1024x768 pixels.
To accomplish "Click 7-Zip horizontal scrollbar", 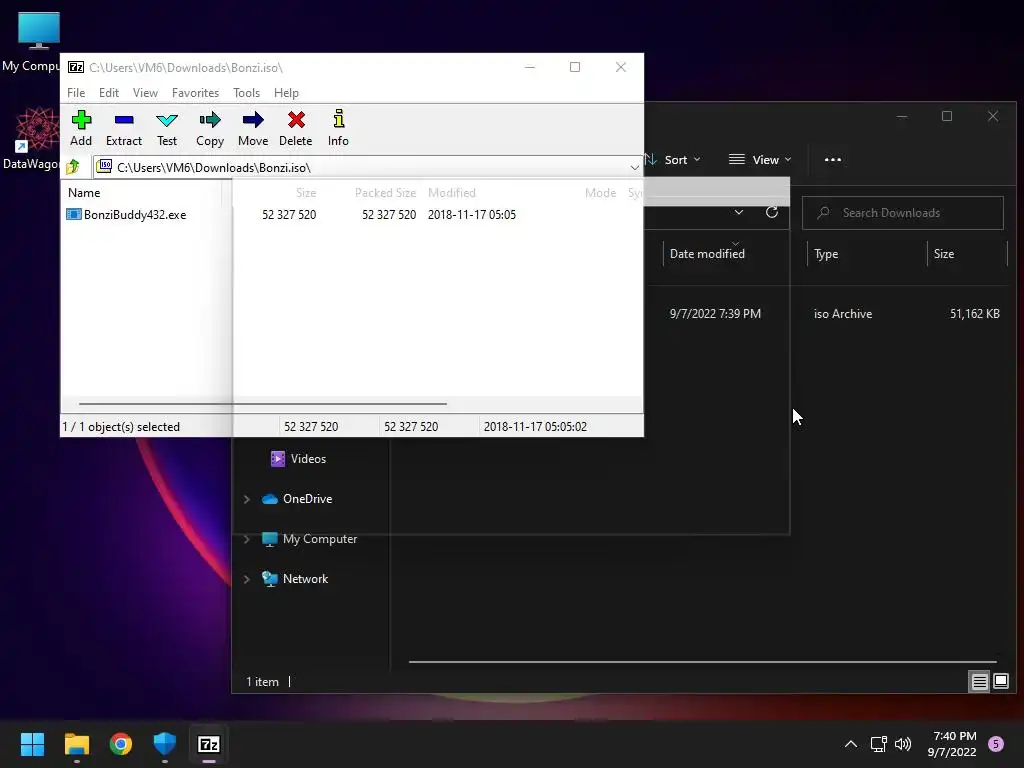I will 263,404.
